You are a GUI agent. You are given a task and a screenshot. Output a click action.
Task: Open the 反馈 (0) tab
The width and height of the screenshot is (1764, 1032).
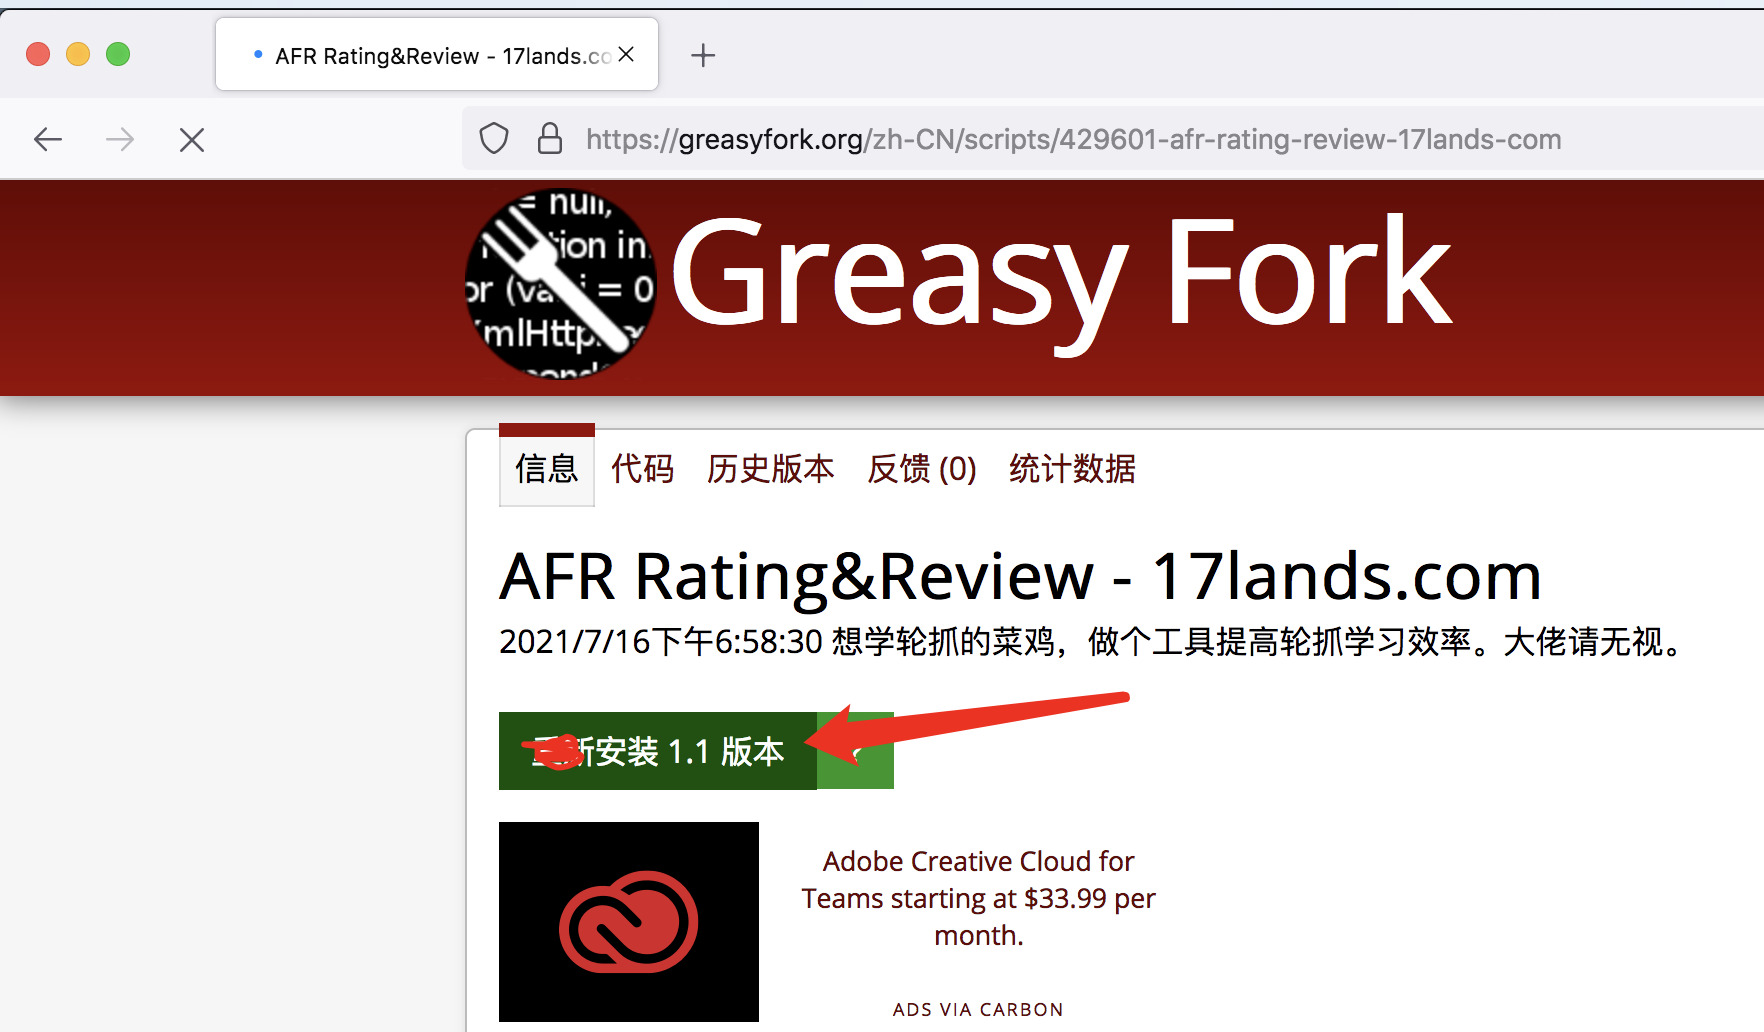click(921, 469)
